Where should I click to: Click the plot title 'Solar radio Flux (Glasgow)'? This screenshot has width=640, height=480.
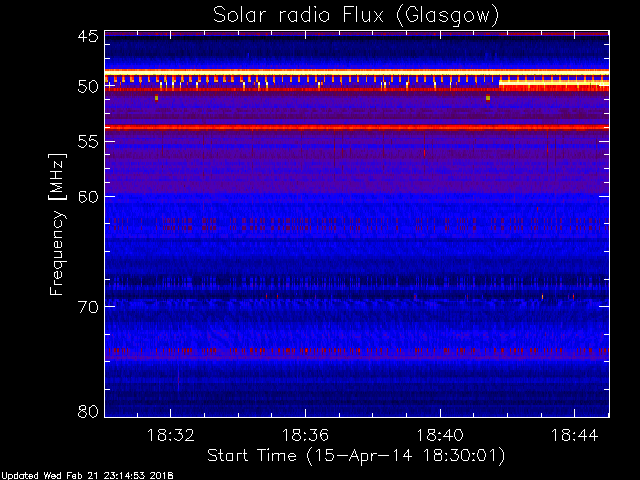[356, 16]
